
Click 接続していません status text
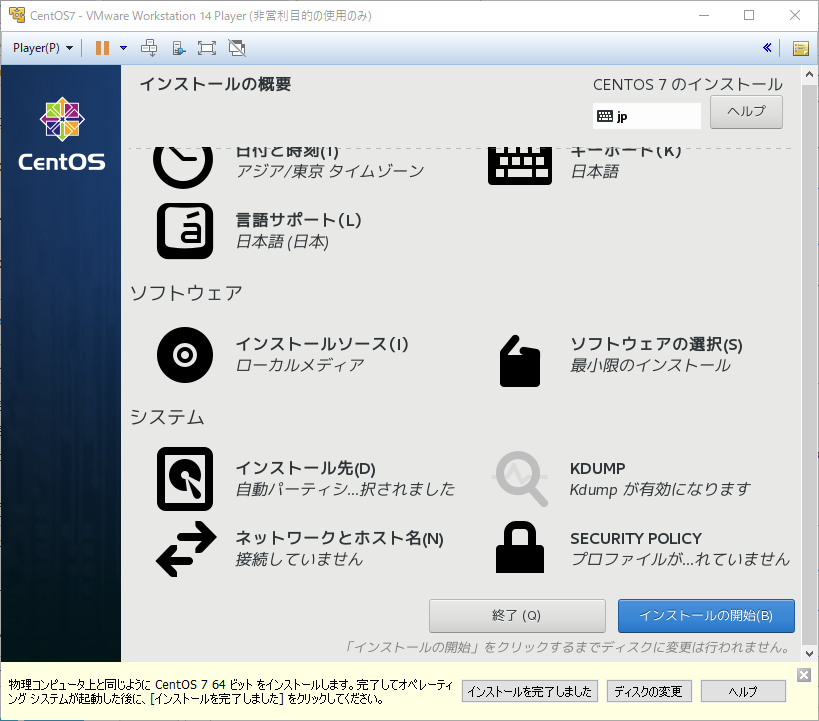pyautogui.click(x=299, y=559)
